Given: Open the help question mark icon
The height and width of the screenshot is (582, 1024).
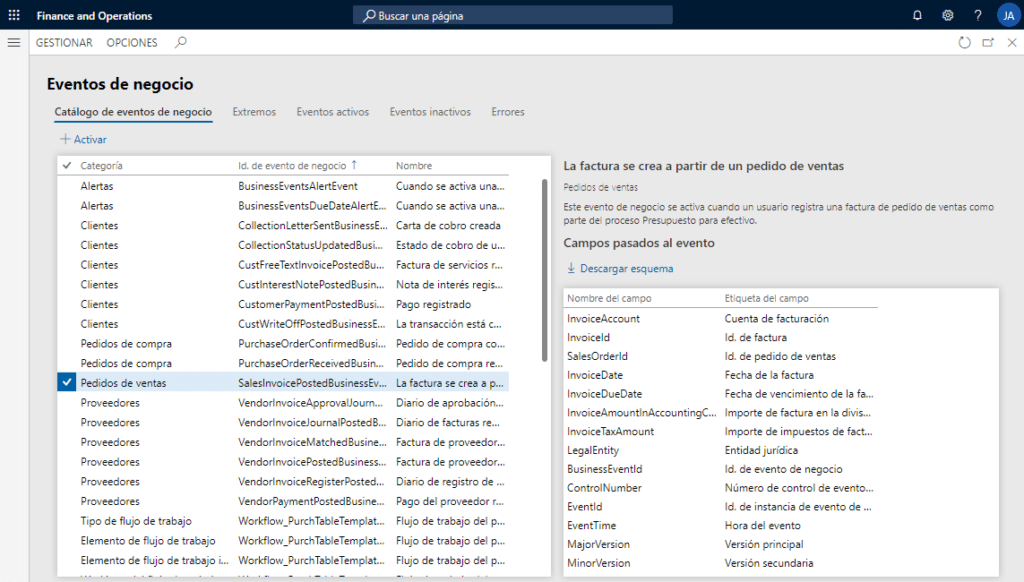Looking at the screenshot, I should [978, 15].
